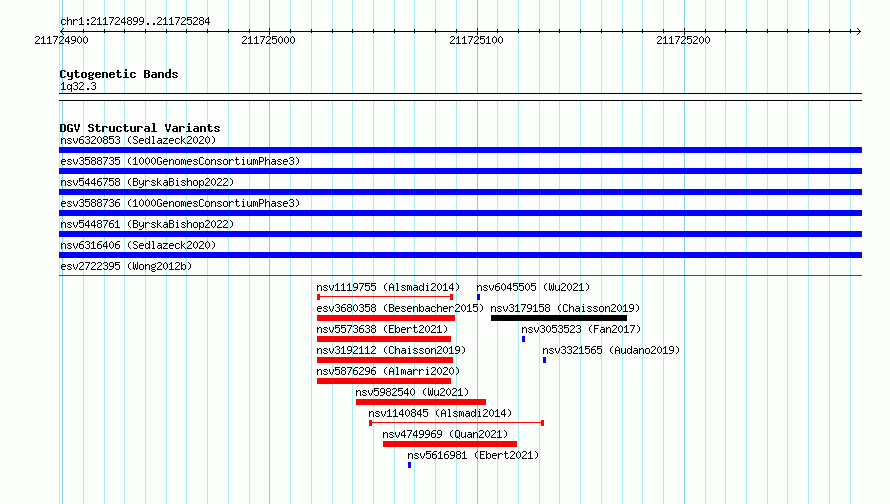Select nsv3179158 (Chaisson2019) label

pyautogui.click(x=565, y=308)
